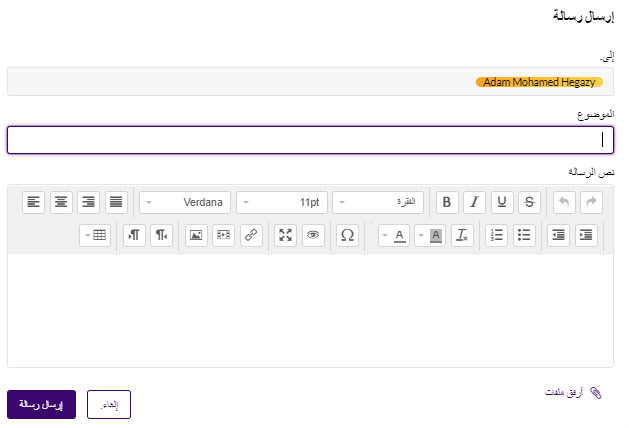Apply the background highlight color
The height and width of the screenshot is (428, 629).
[436, 235]
